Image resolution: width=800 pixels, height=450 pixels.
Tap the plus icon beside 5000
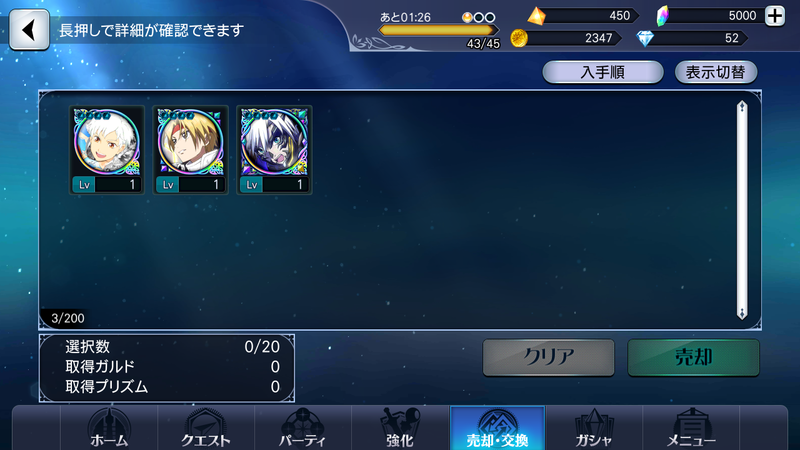coord(774,16)
